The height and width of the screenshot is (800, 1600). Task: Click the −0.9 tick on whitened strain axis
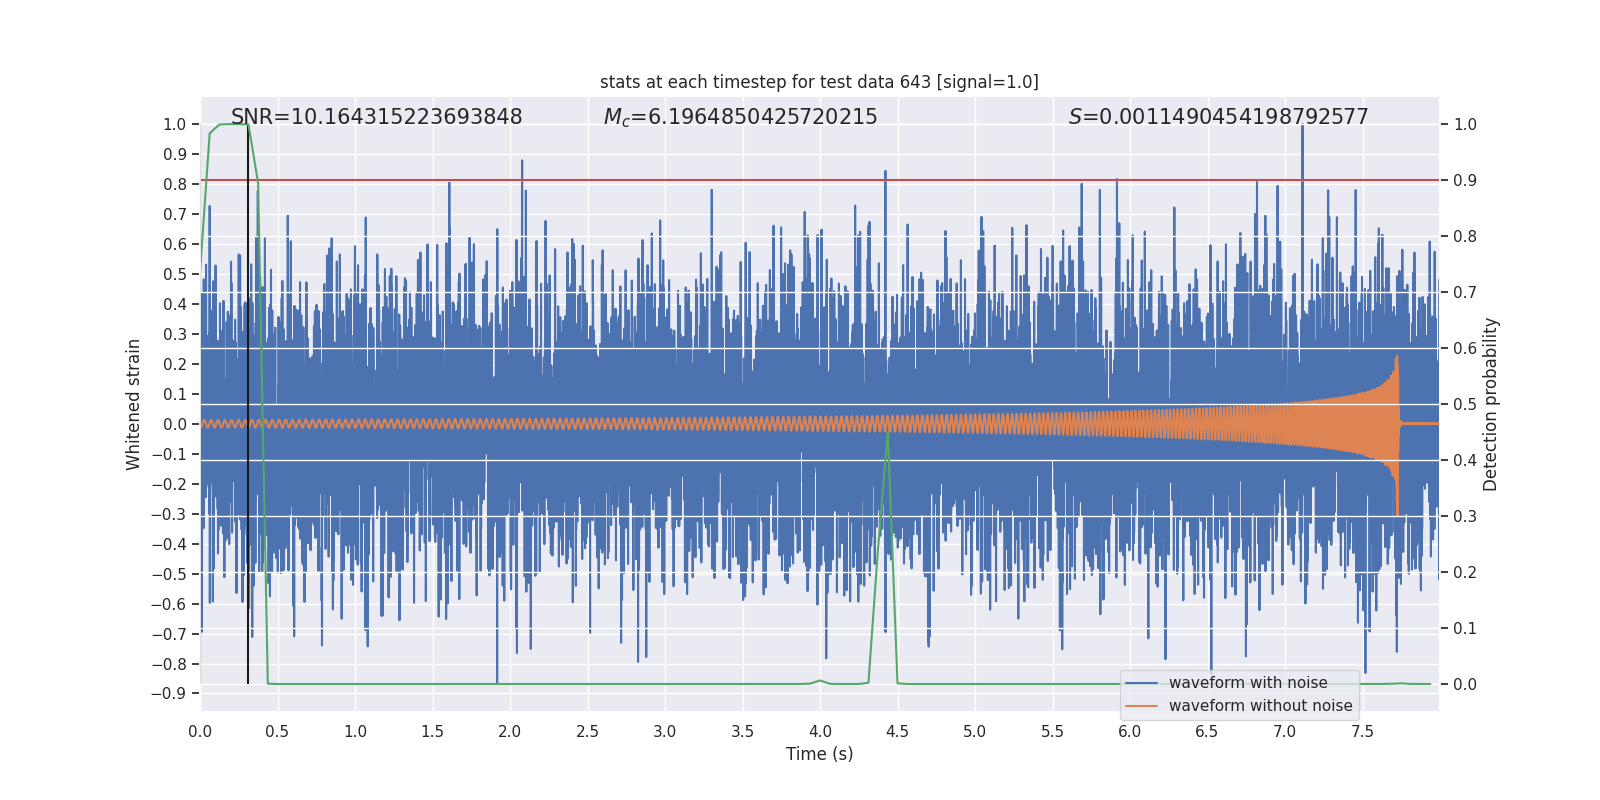pyautogui.click(x=169, y=694)
